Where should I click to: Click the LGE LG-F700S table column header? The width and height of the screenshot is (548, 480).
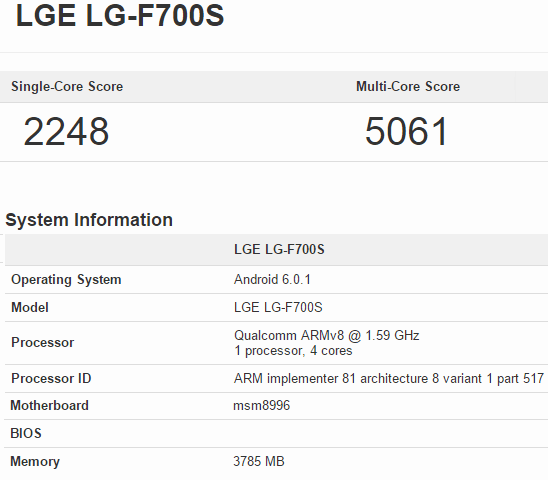point(279,249)
